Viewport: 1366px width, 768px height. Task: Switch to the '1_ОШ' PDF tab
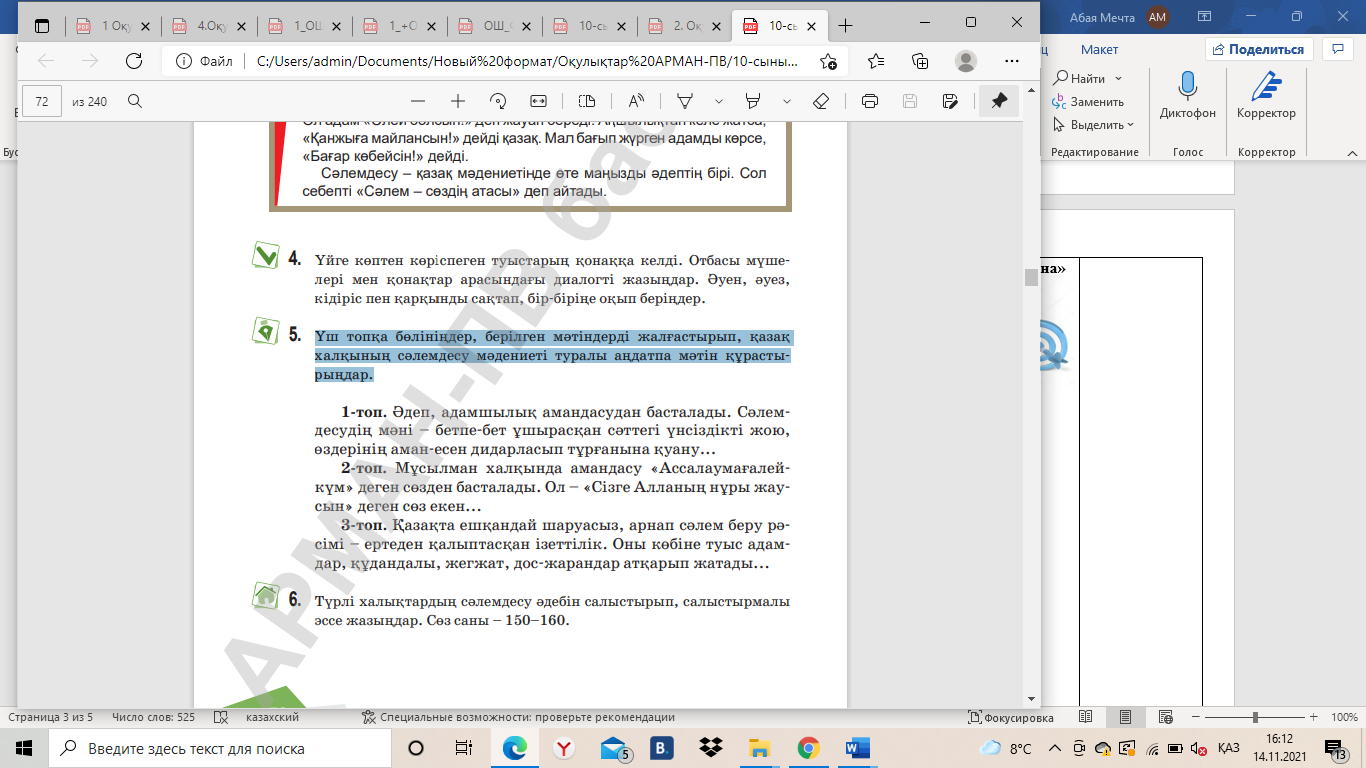tap(302, 24)
